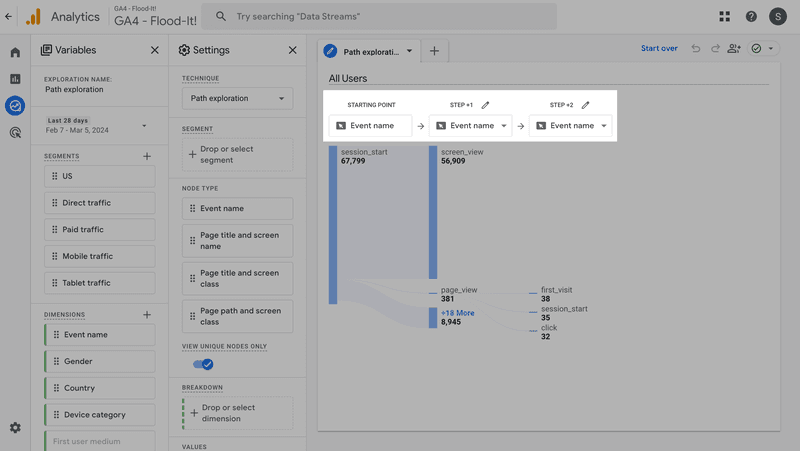Open Admin gear icon in the sidebar

point(15,428)
